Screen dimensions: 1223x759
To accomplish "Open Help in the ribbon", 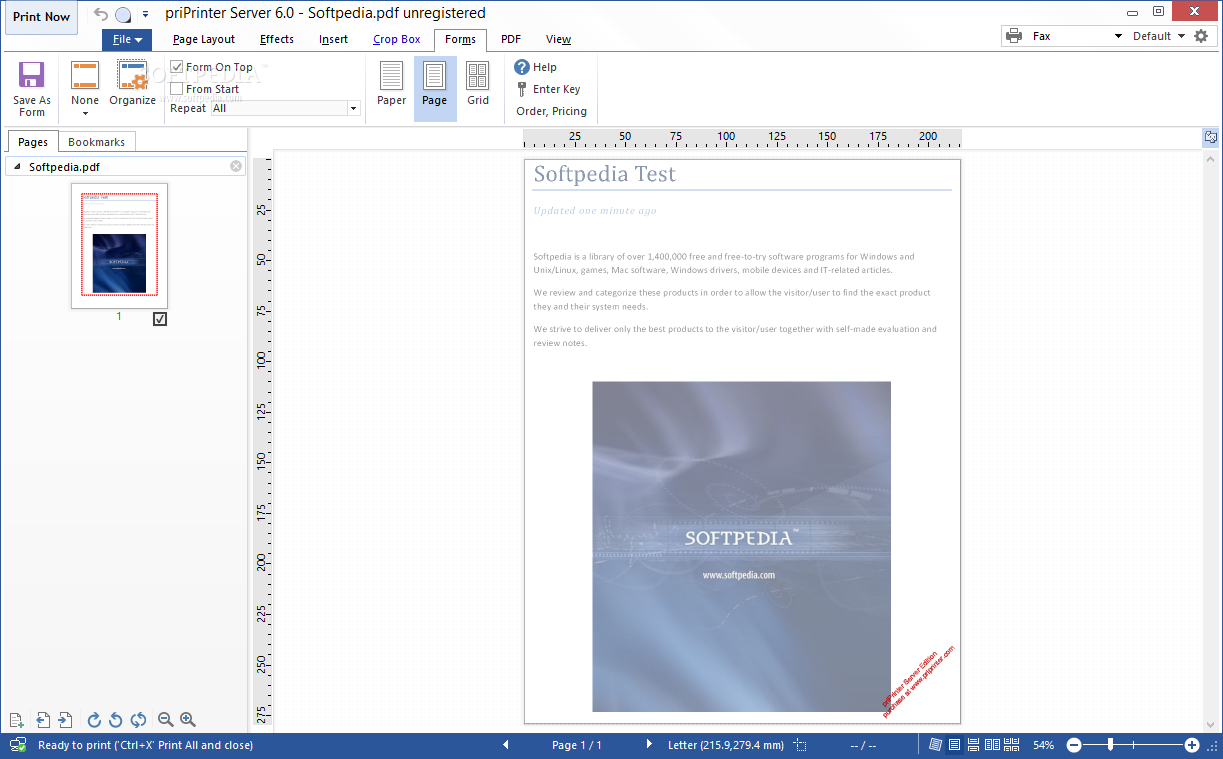I will pos(536,67).
